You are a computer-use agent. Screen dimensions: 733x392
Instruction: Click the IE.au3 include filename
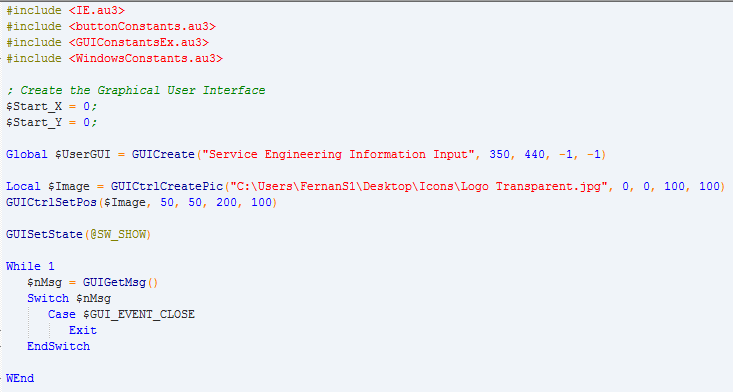(x=97, y=10)
